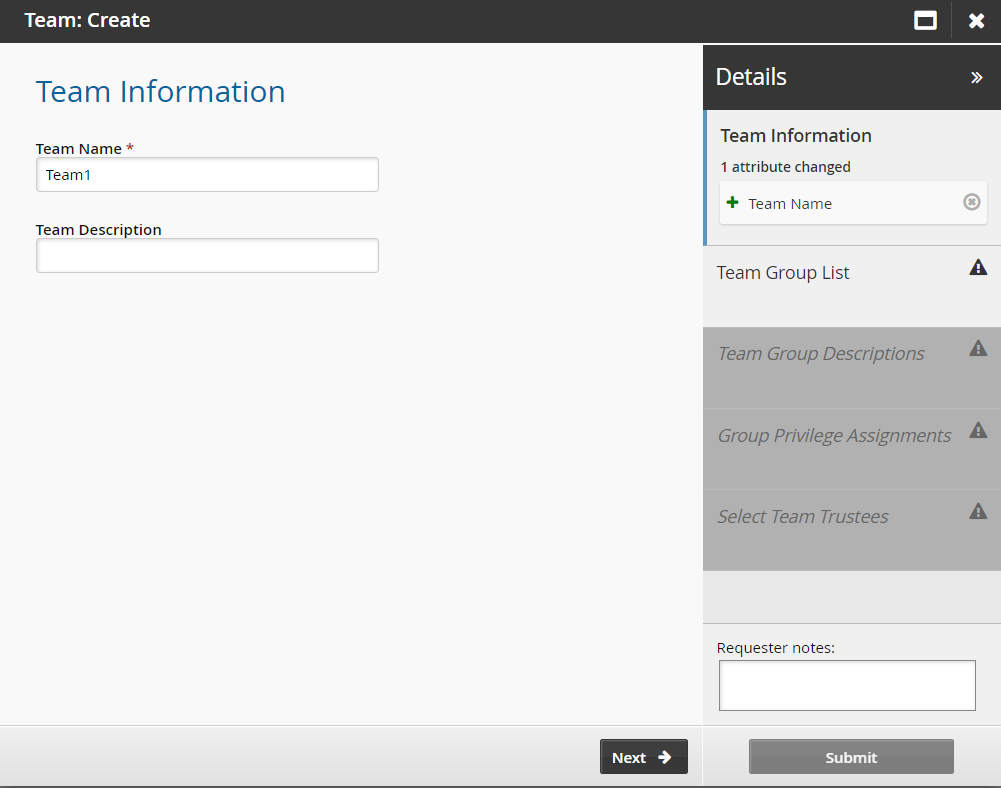1001x788 pixels.
Task: Click the green plus icon beside Team Name
Action: pos(733,203)
